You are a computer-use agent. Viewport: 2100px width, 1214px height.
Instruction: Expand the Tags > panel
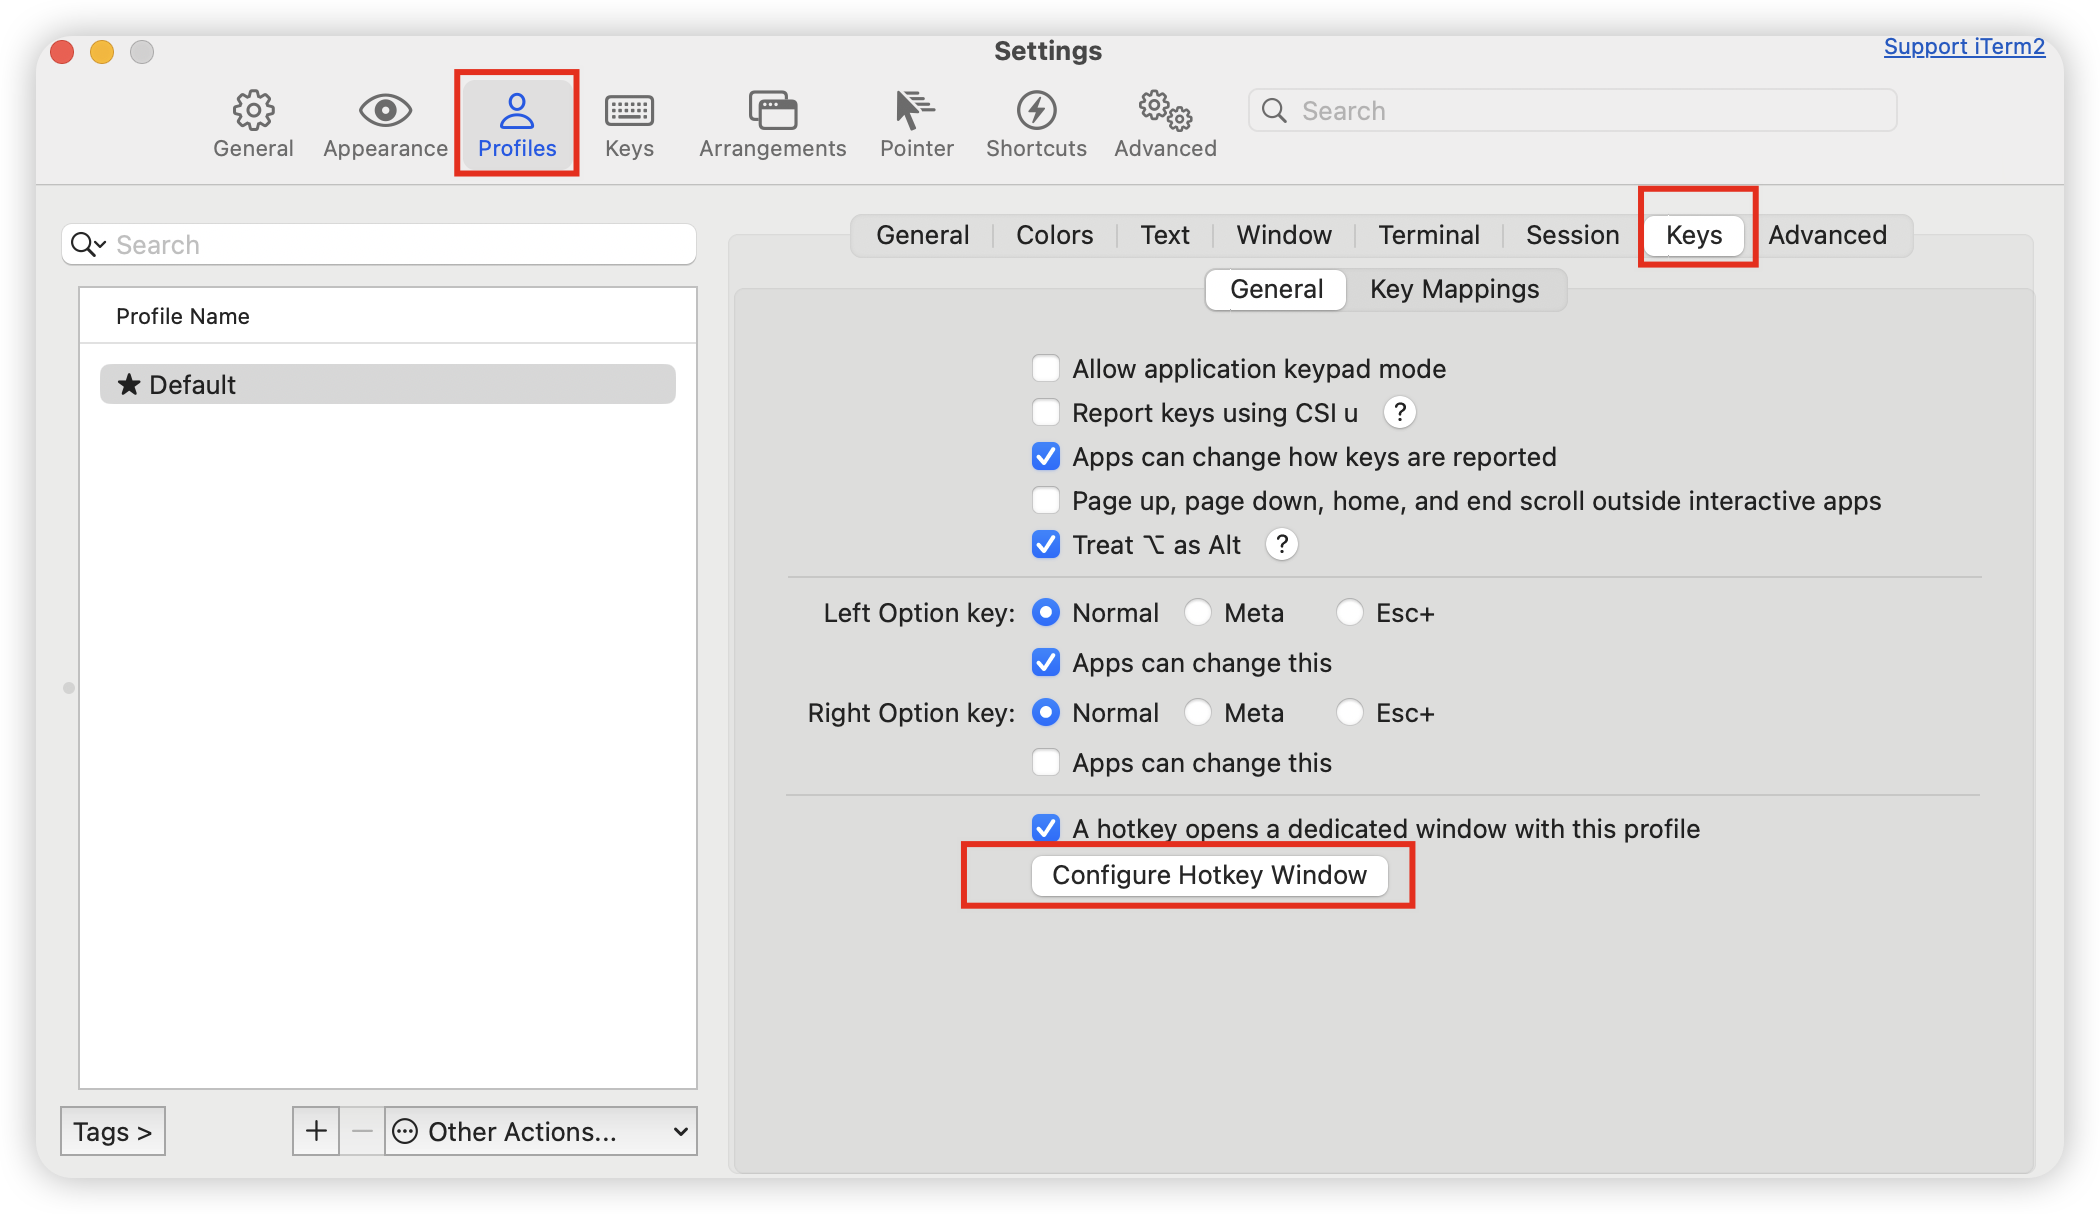coord(112,1131)
